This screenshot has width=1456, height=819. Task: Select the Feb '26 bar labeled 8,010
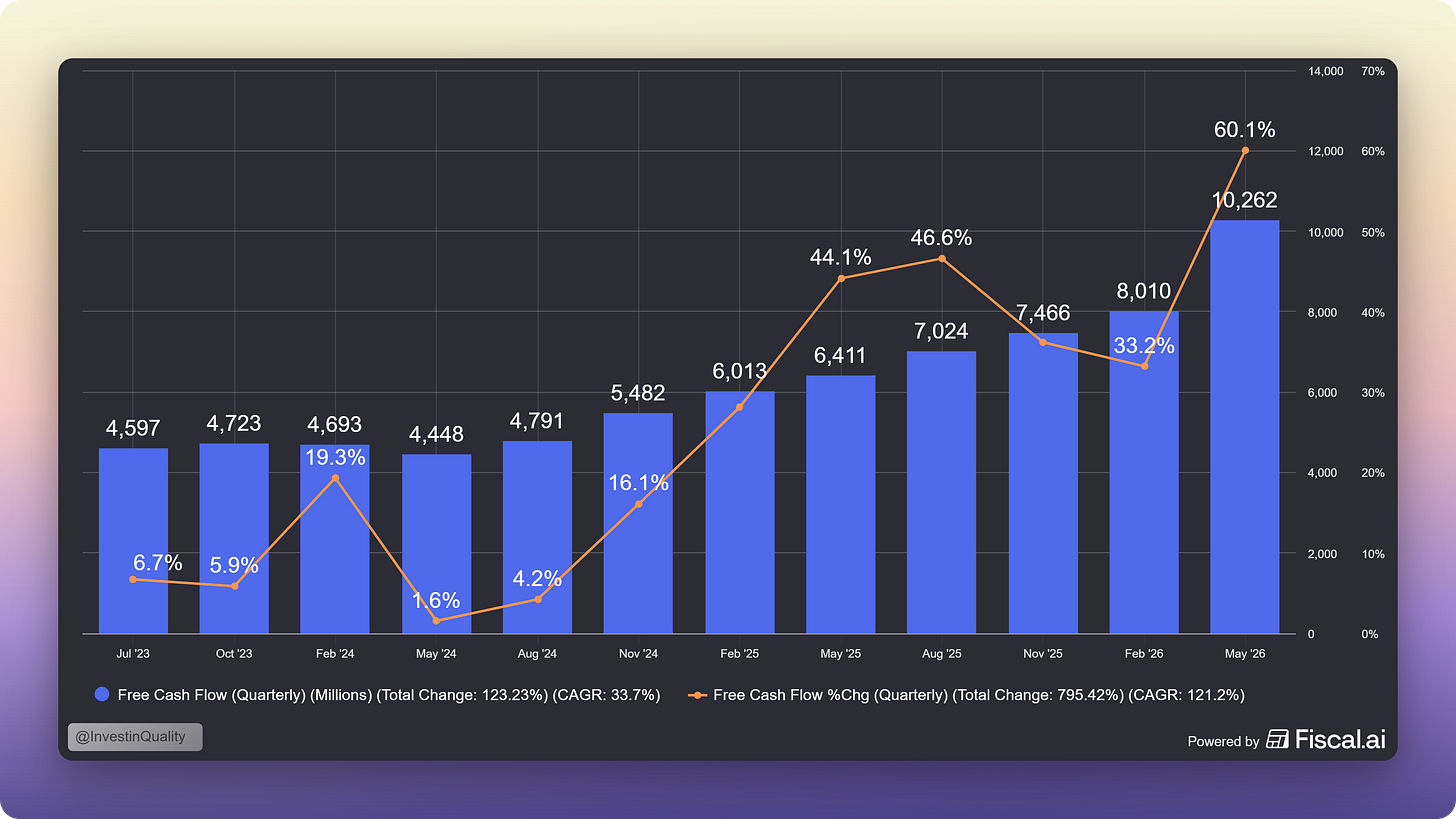pos(1143,472)
